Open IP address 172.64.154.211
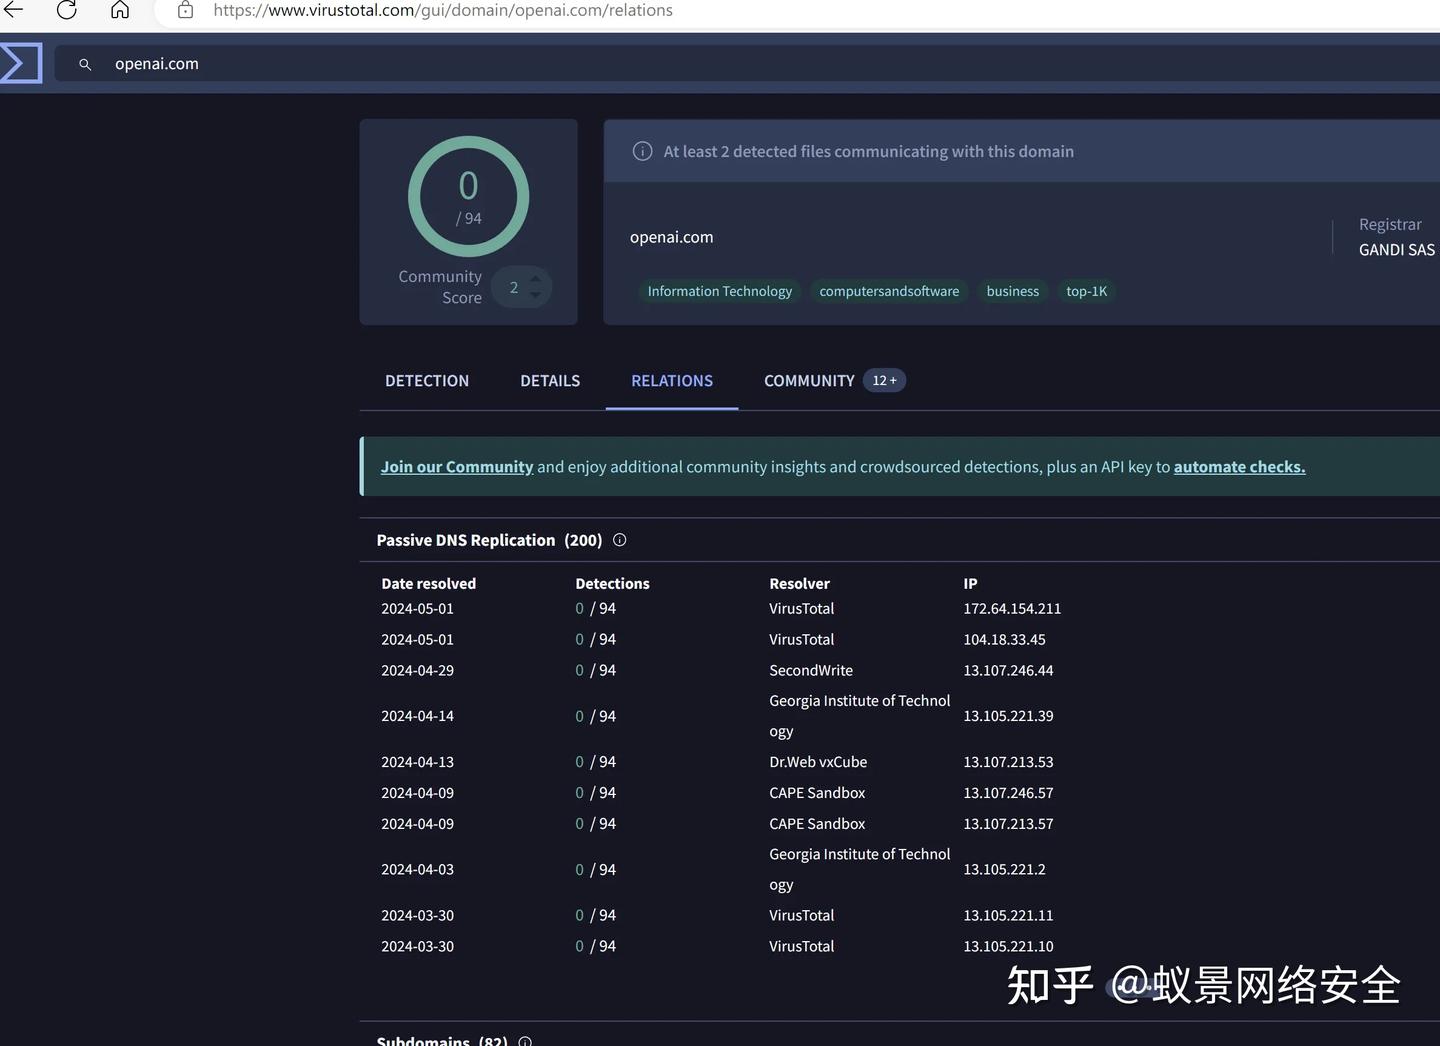1440x1046 pixels. pos(1012,609)
